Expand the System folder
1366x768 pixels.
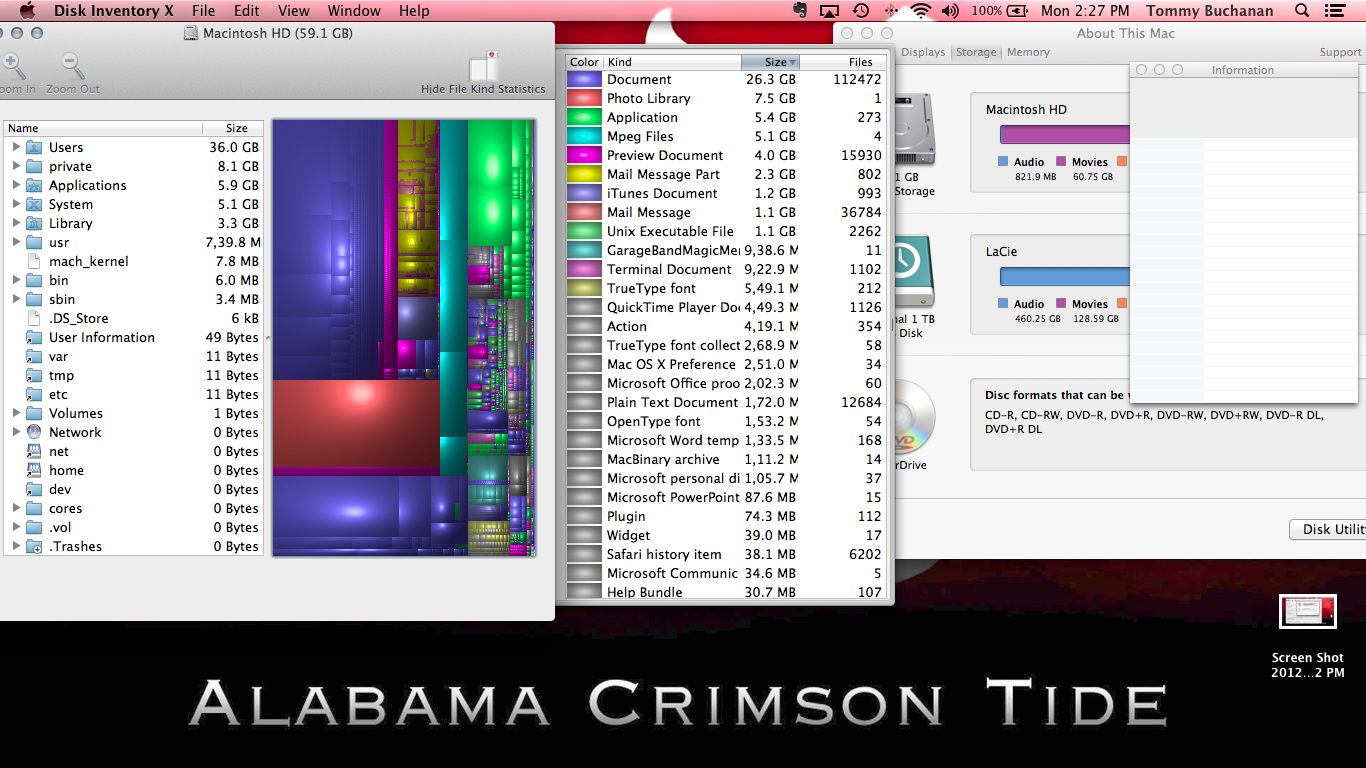pyautogui.click(x=16, y=204)
